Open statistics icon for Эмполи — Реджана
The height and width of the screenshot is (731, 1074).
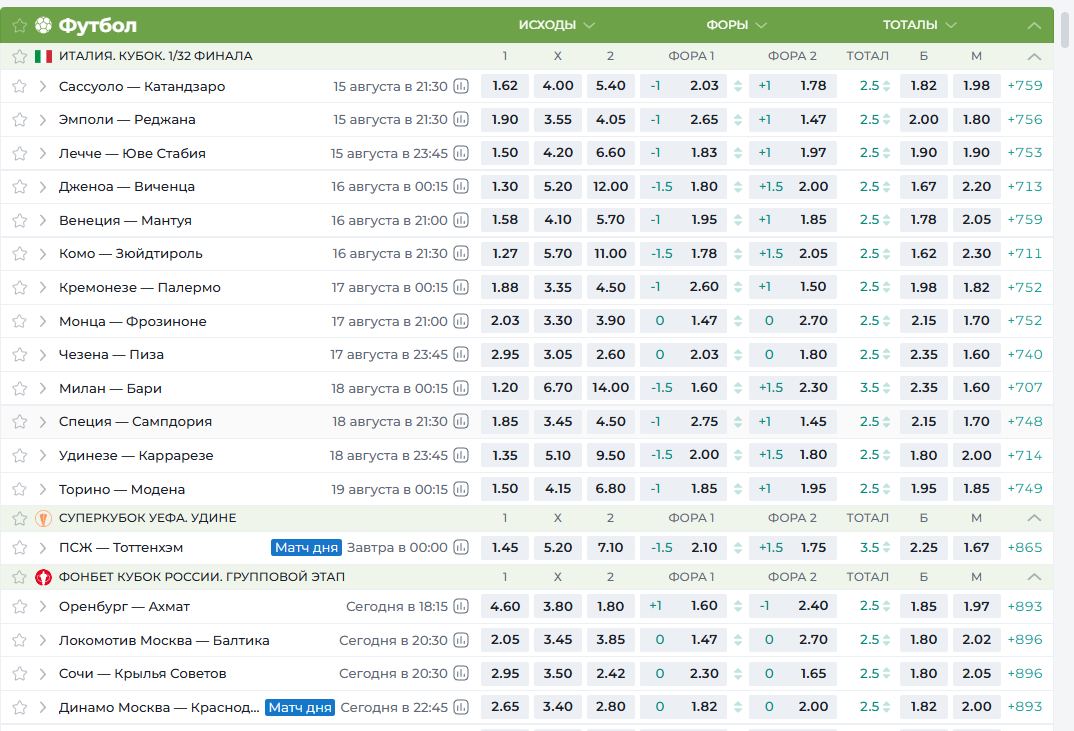coord(461,120)
